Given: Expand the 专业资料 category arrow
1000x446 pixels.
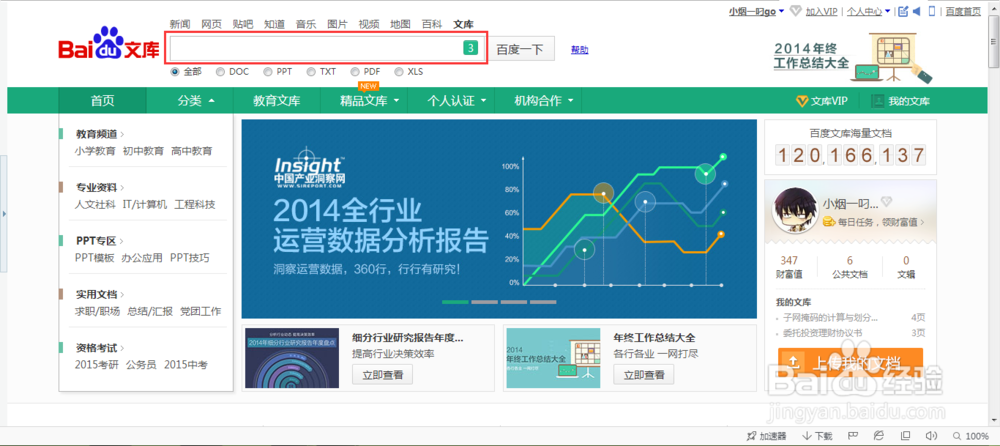Looking at the screenshot, I should [x=122, y=188].
